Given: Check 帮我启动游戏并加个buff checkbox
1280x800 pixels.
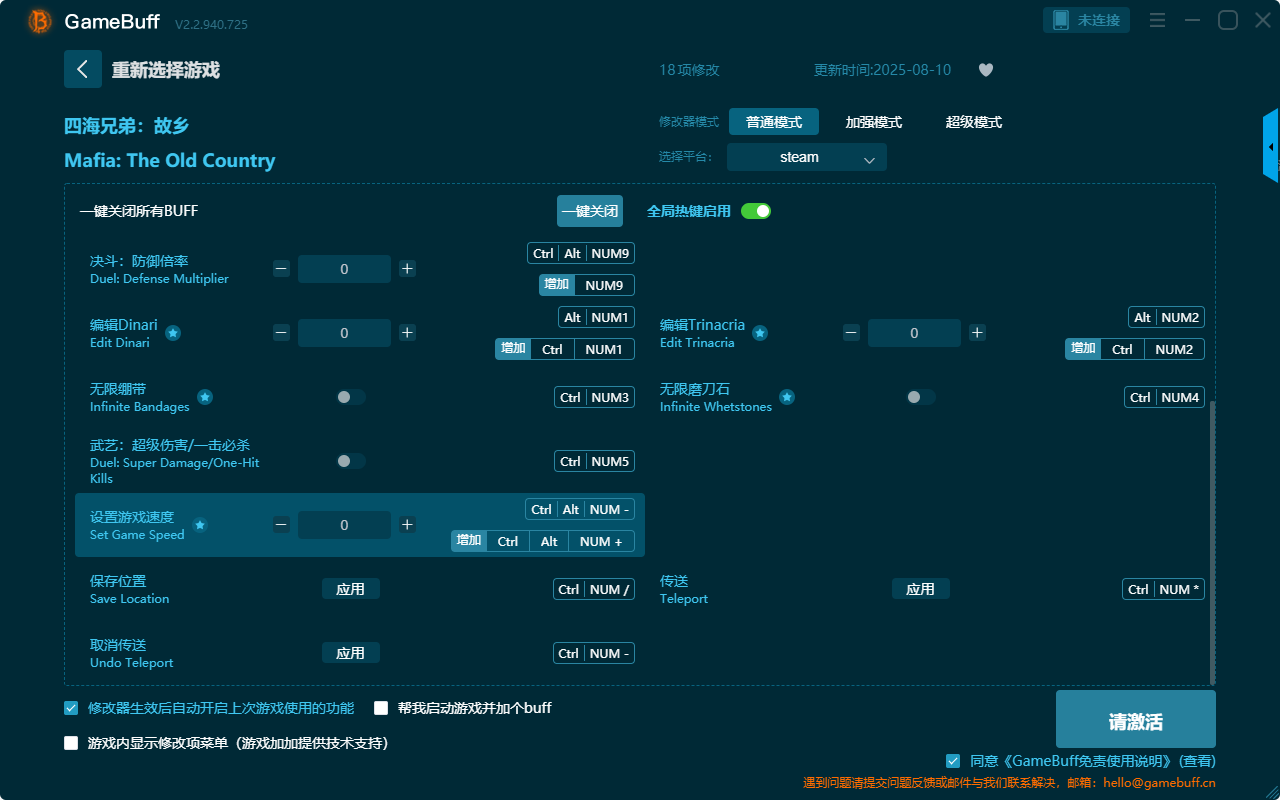Looking at the screenshot, I should coord(381,708).
